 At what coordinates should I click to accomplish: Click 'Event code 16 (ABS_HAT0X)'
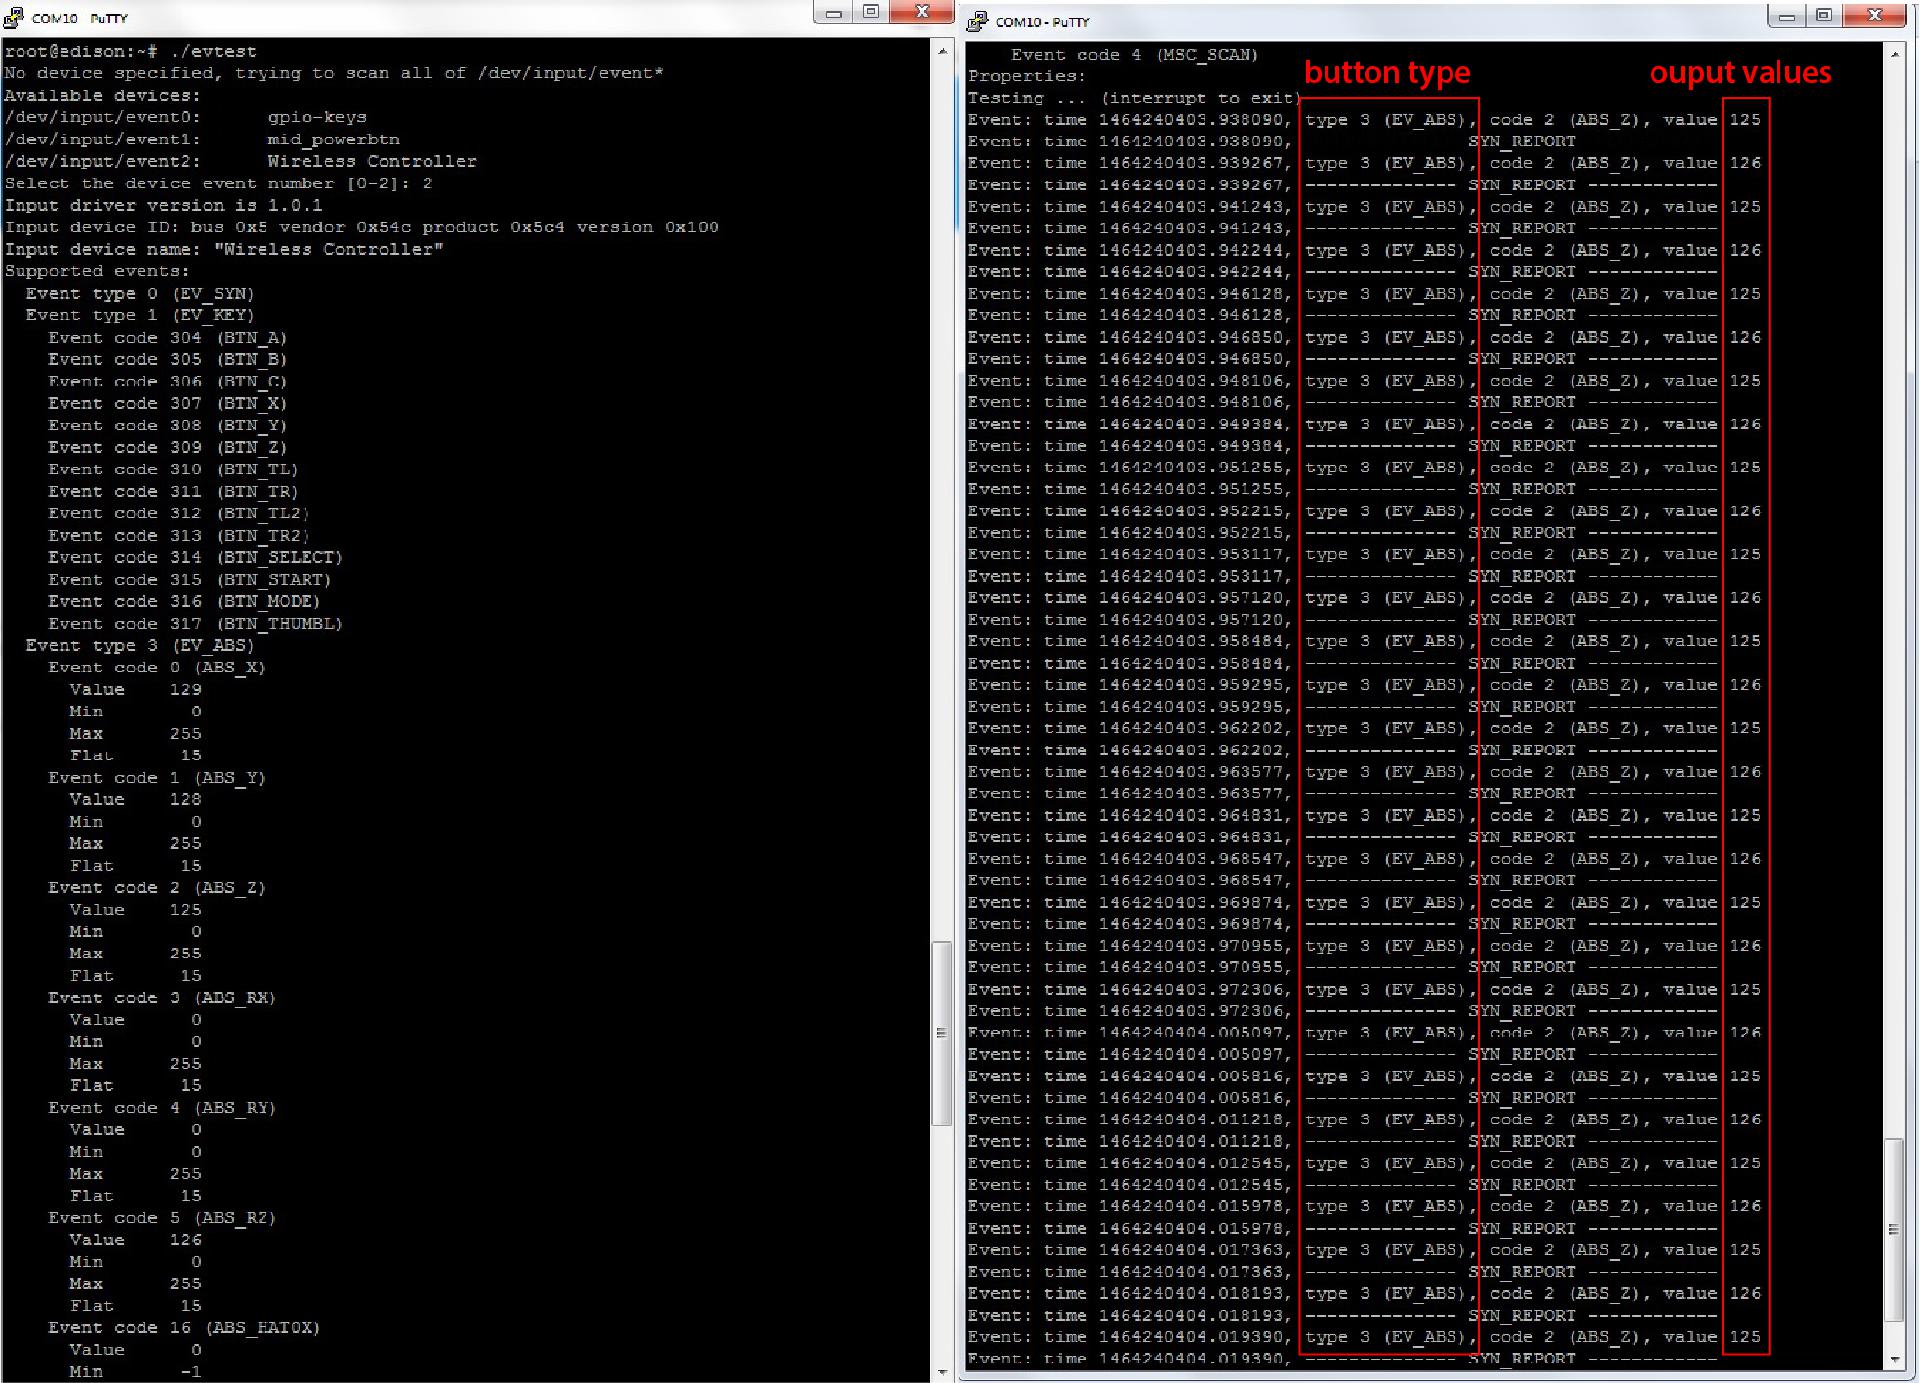184,1327
